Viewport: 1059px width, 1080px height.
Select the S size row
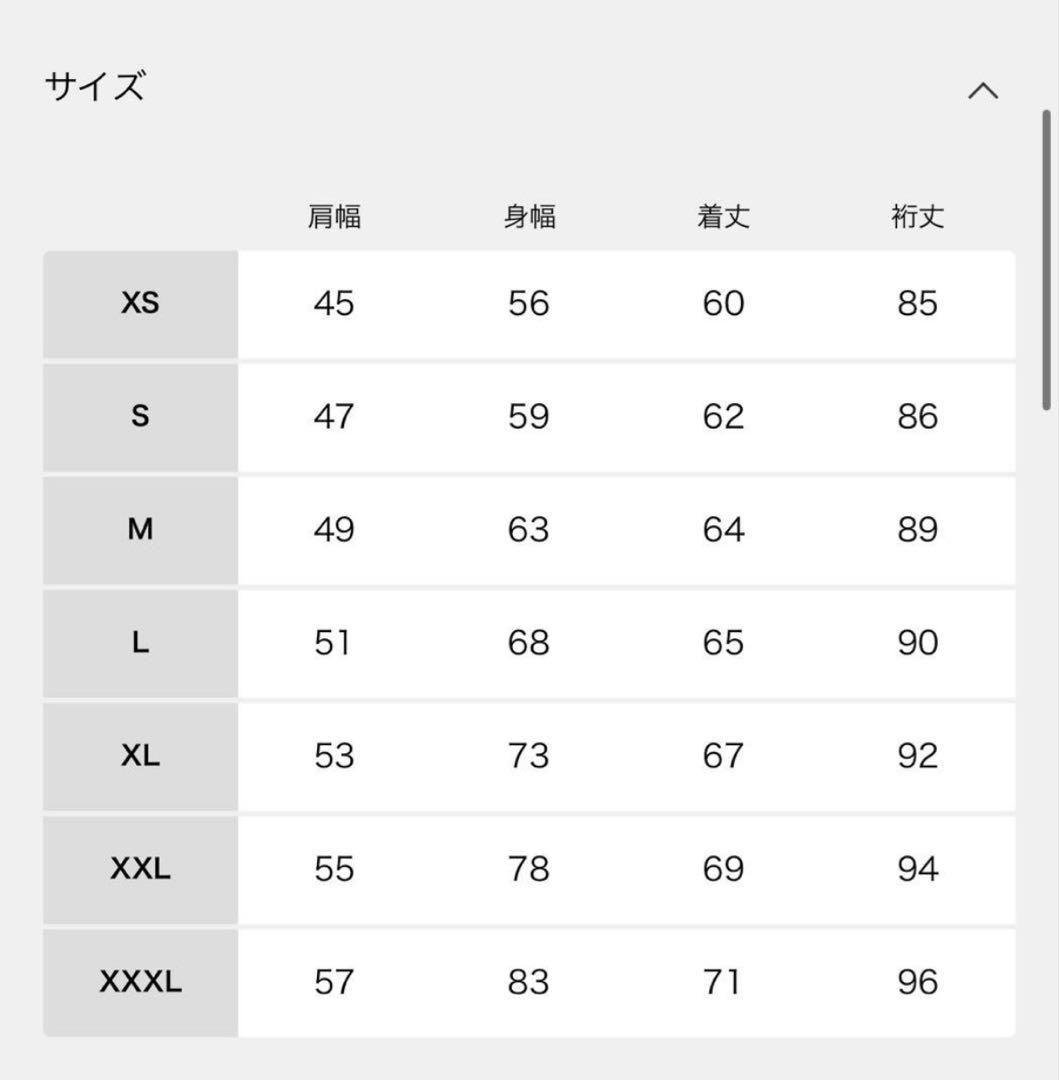click(140, 417)
